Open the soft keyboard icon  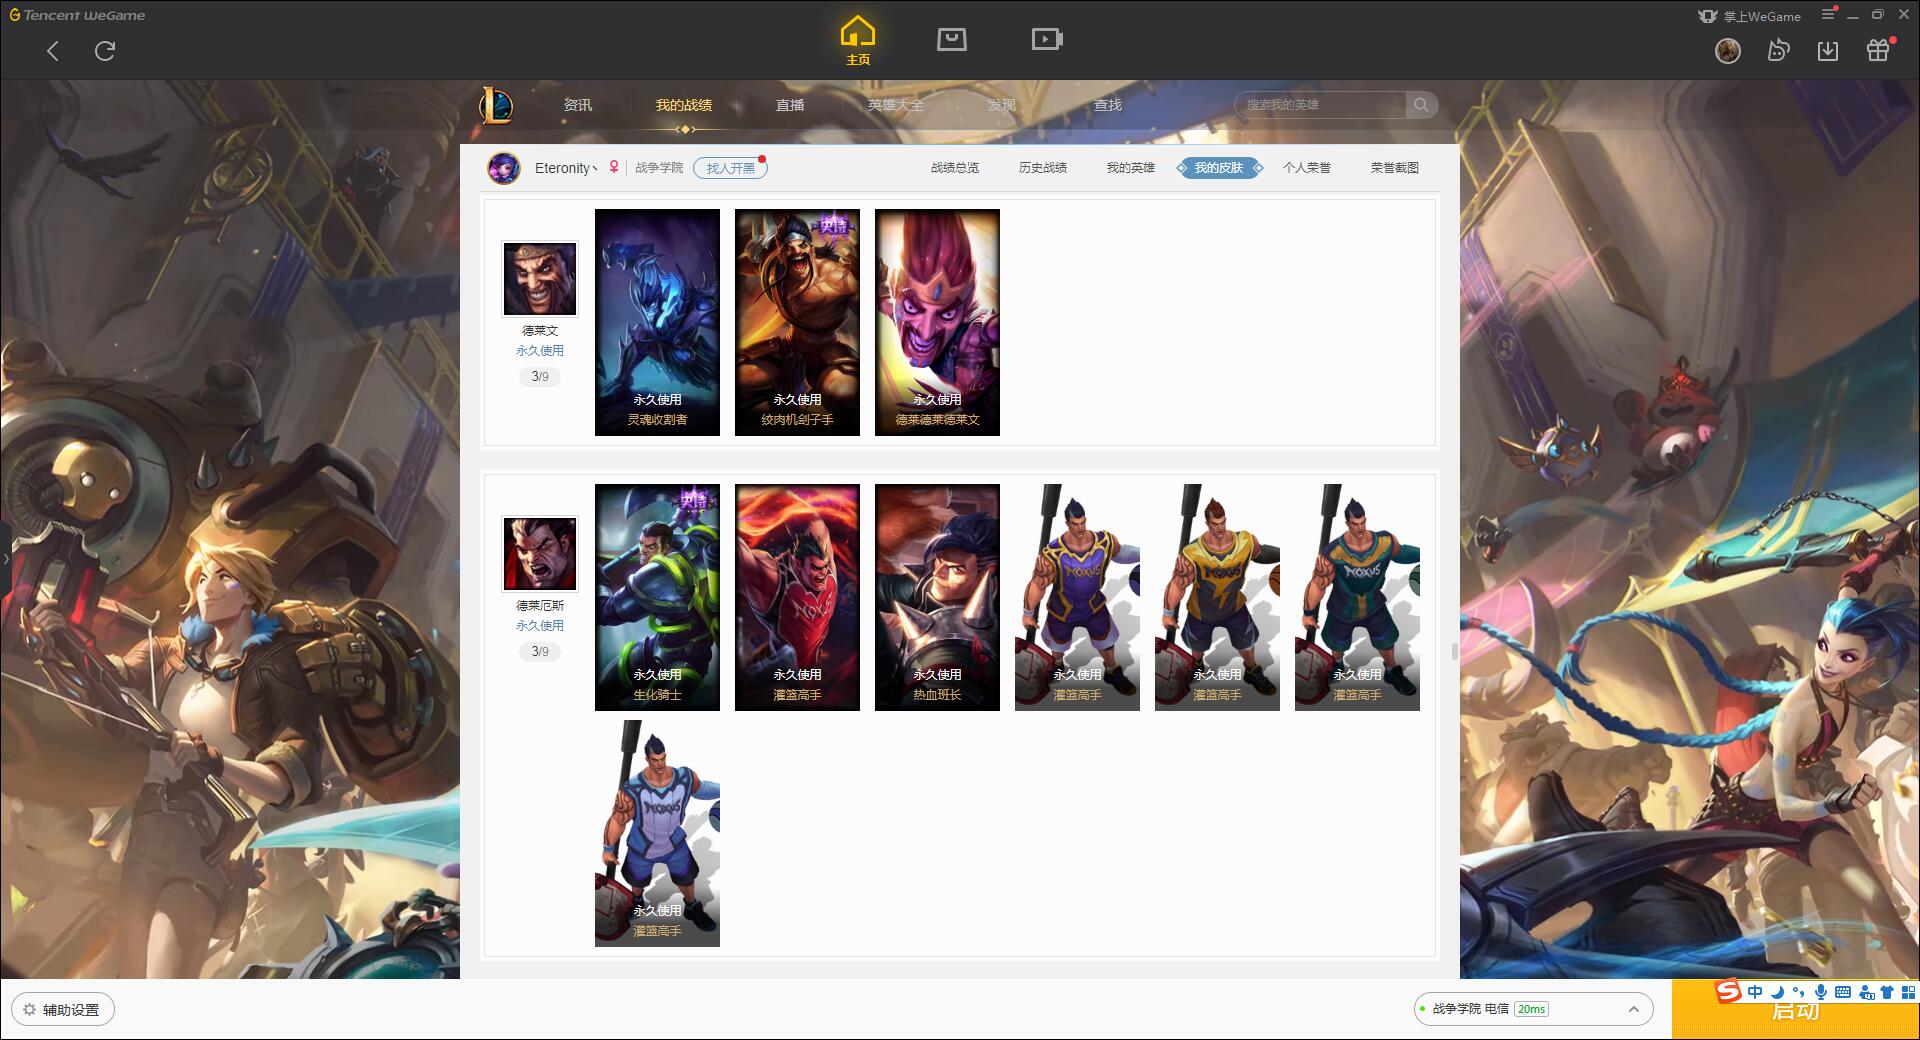click(1843, 992)
